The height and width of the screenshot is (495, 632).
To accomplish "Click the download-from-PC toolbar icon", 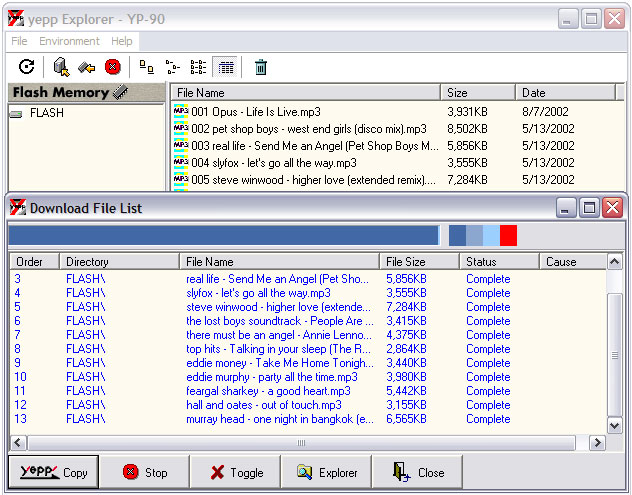I will (x=61, y=67).
